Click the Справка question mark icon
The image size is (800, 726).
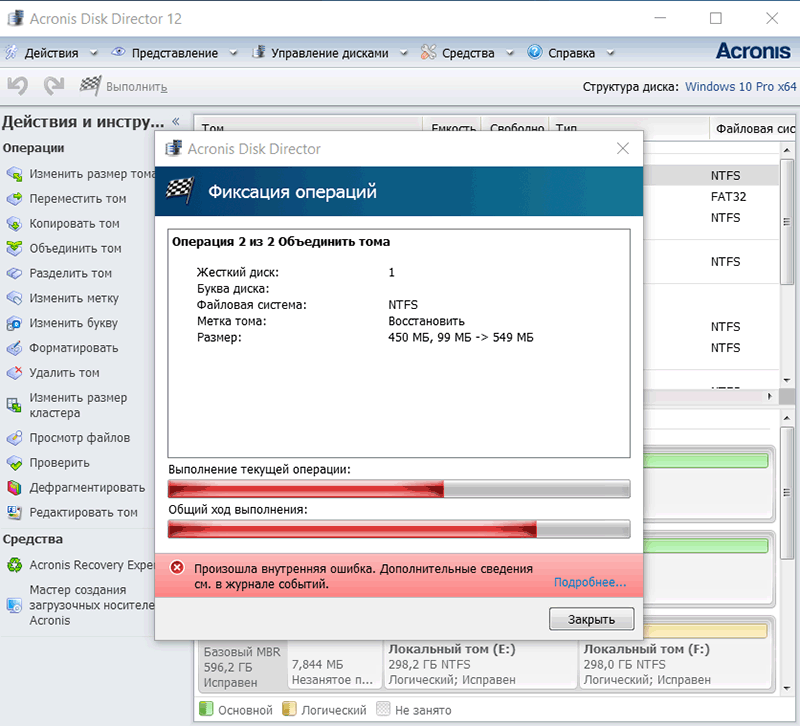coord(535,52)
